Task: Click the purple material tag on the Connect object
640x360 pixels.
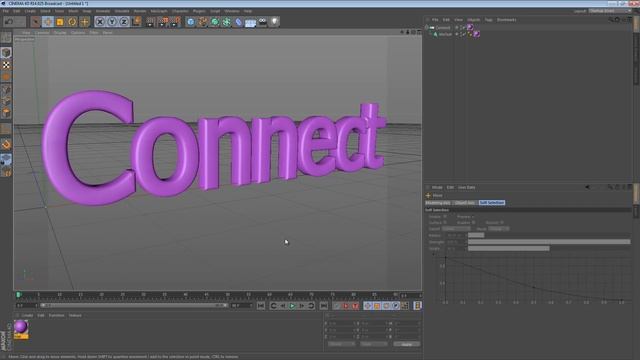Action: point(470,27)
